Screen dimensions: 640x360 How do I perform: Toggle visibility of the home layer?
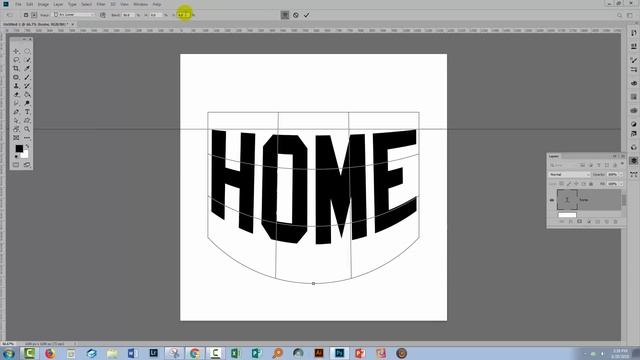(551, 200)
